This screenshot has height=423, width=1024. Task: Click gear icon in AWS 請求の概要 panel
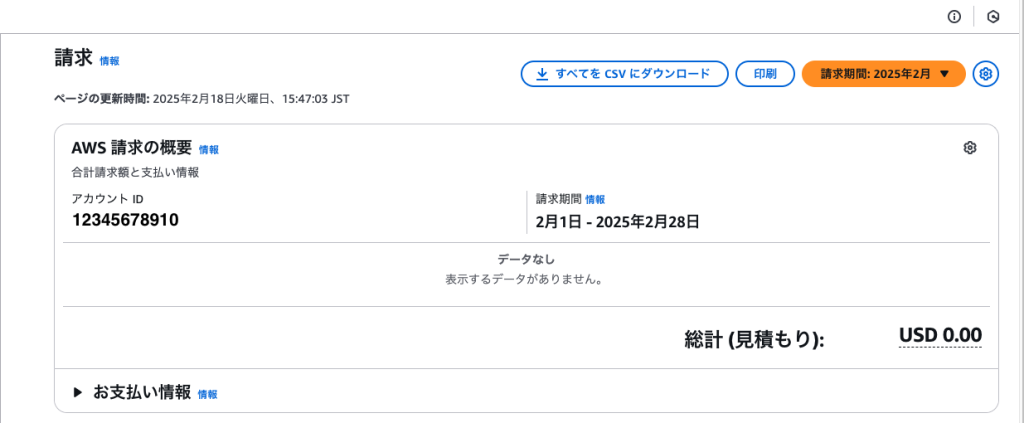click(970, 148)
